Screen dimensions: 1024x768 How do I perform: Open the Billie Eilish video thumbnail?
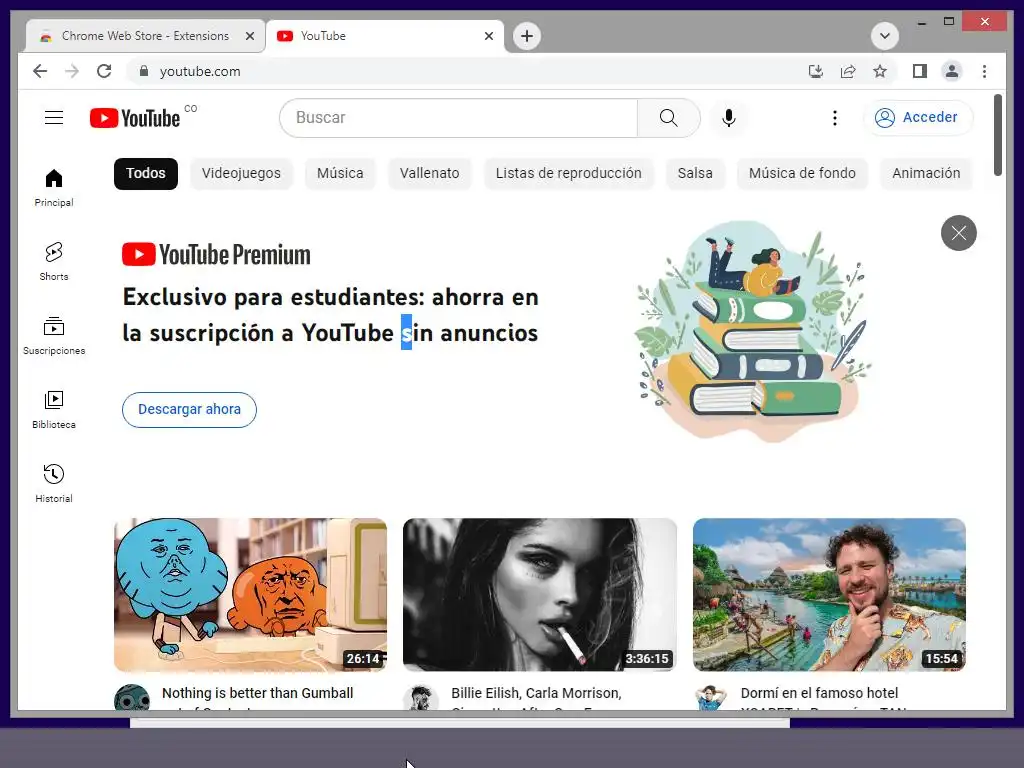(x=540, y=594)
